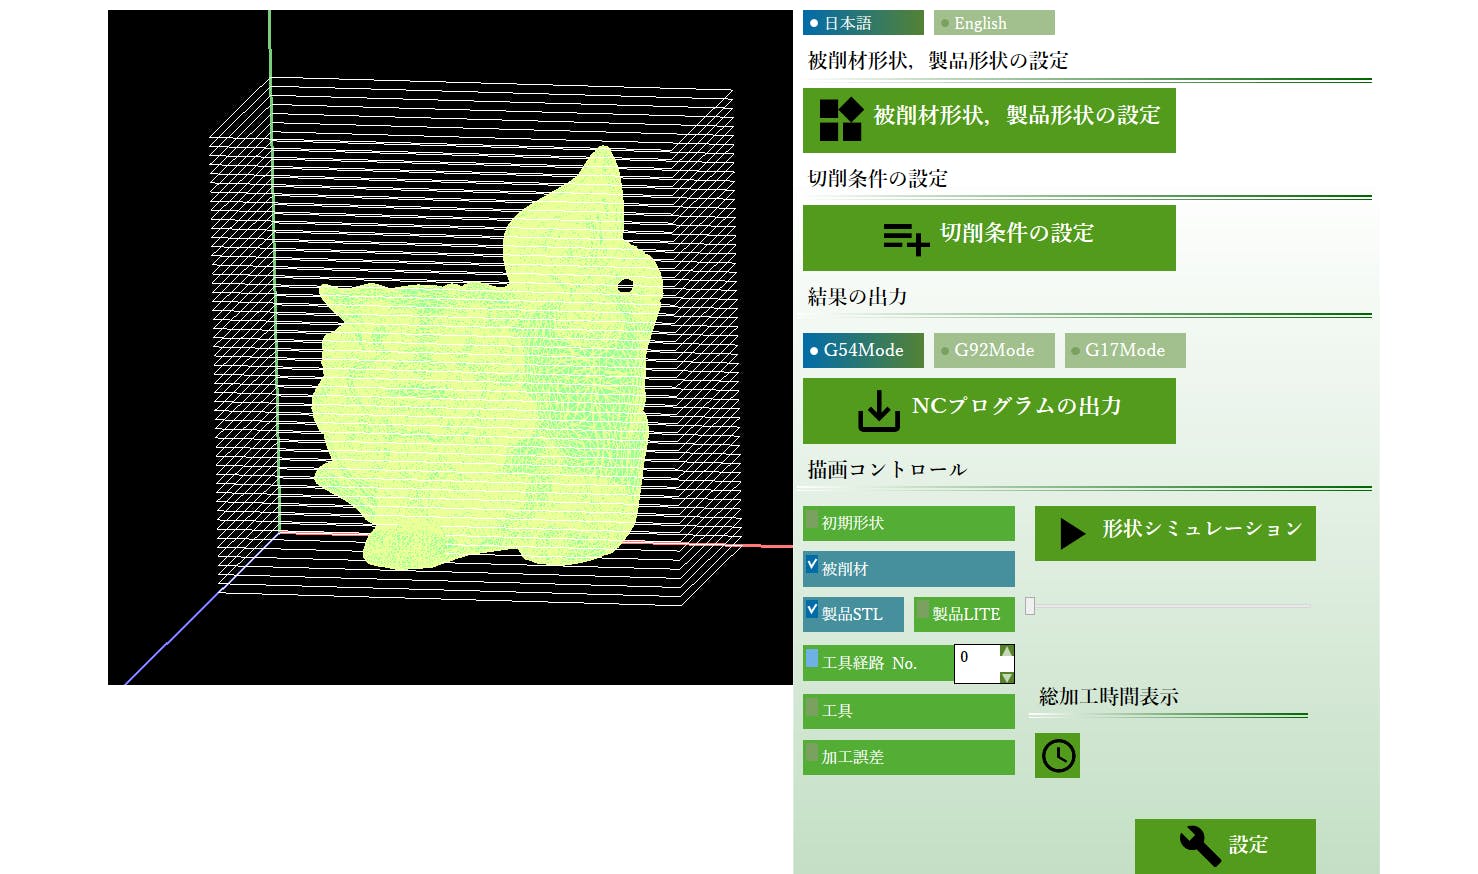Enable the 製品LITE display checkbox
The width and height of the screenshot is (1478, 874).
(923, 610)
